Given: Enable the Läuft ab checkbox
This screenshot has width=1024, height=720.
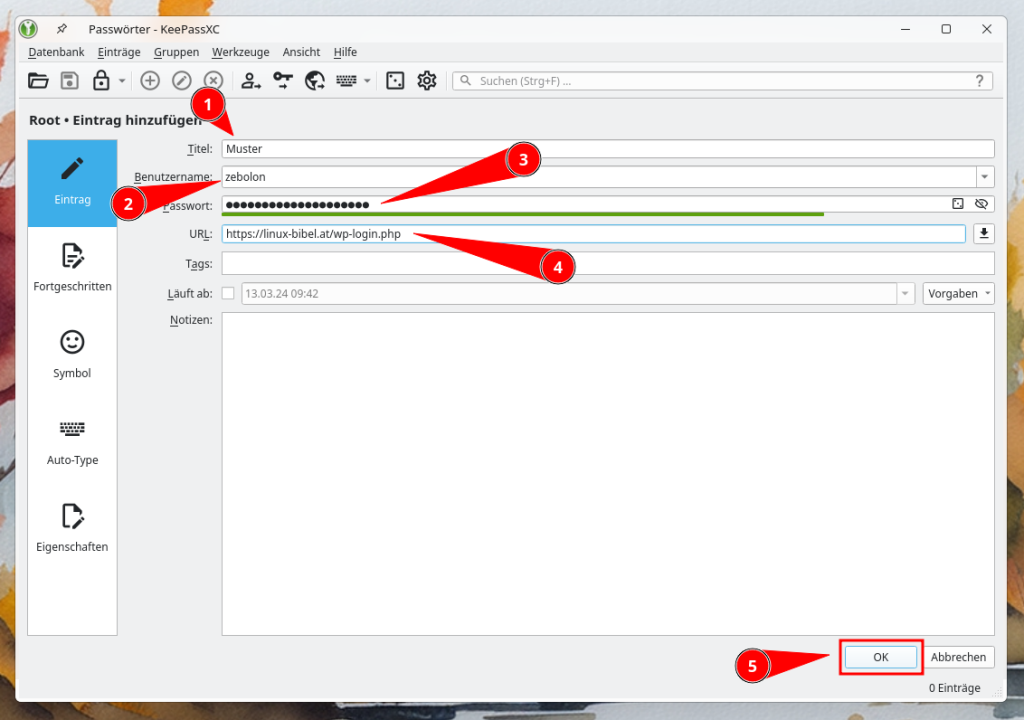Looking at the screenshot, I should (x=228, y=293).
